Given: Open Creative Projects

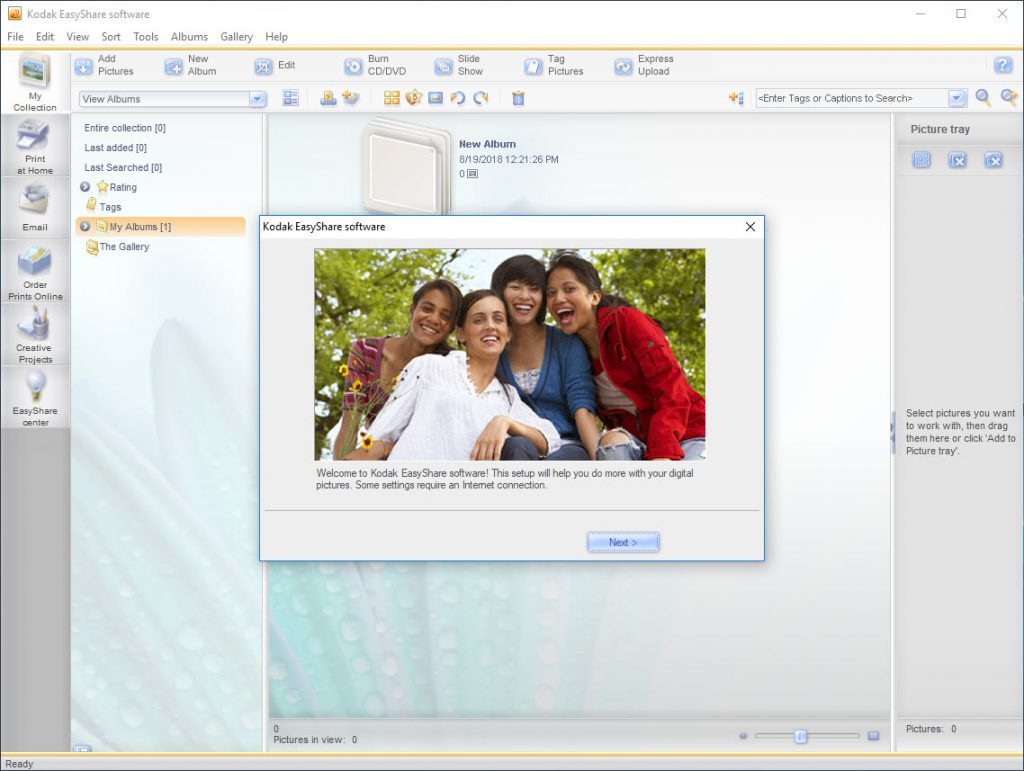Looking at the screenshot, I should [x=35, y=336].
